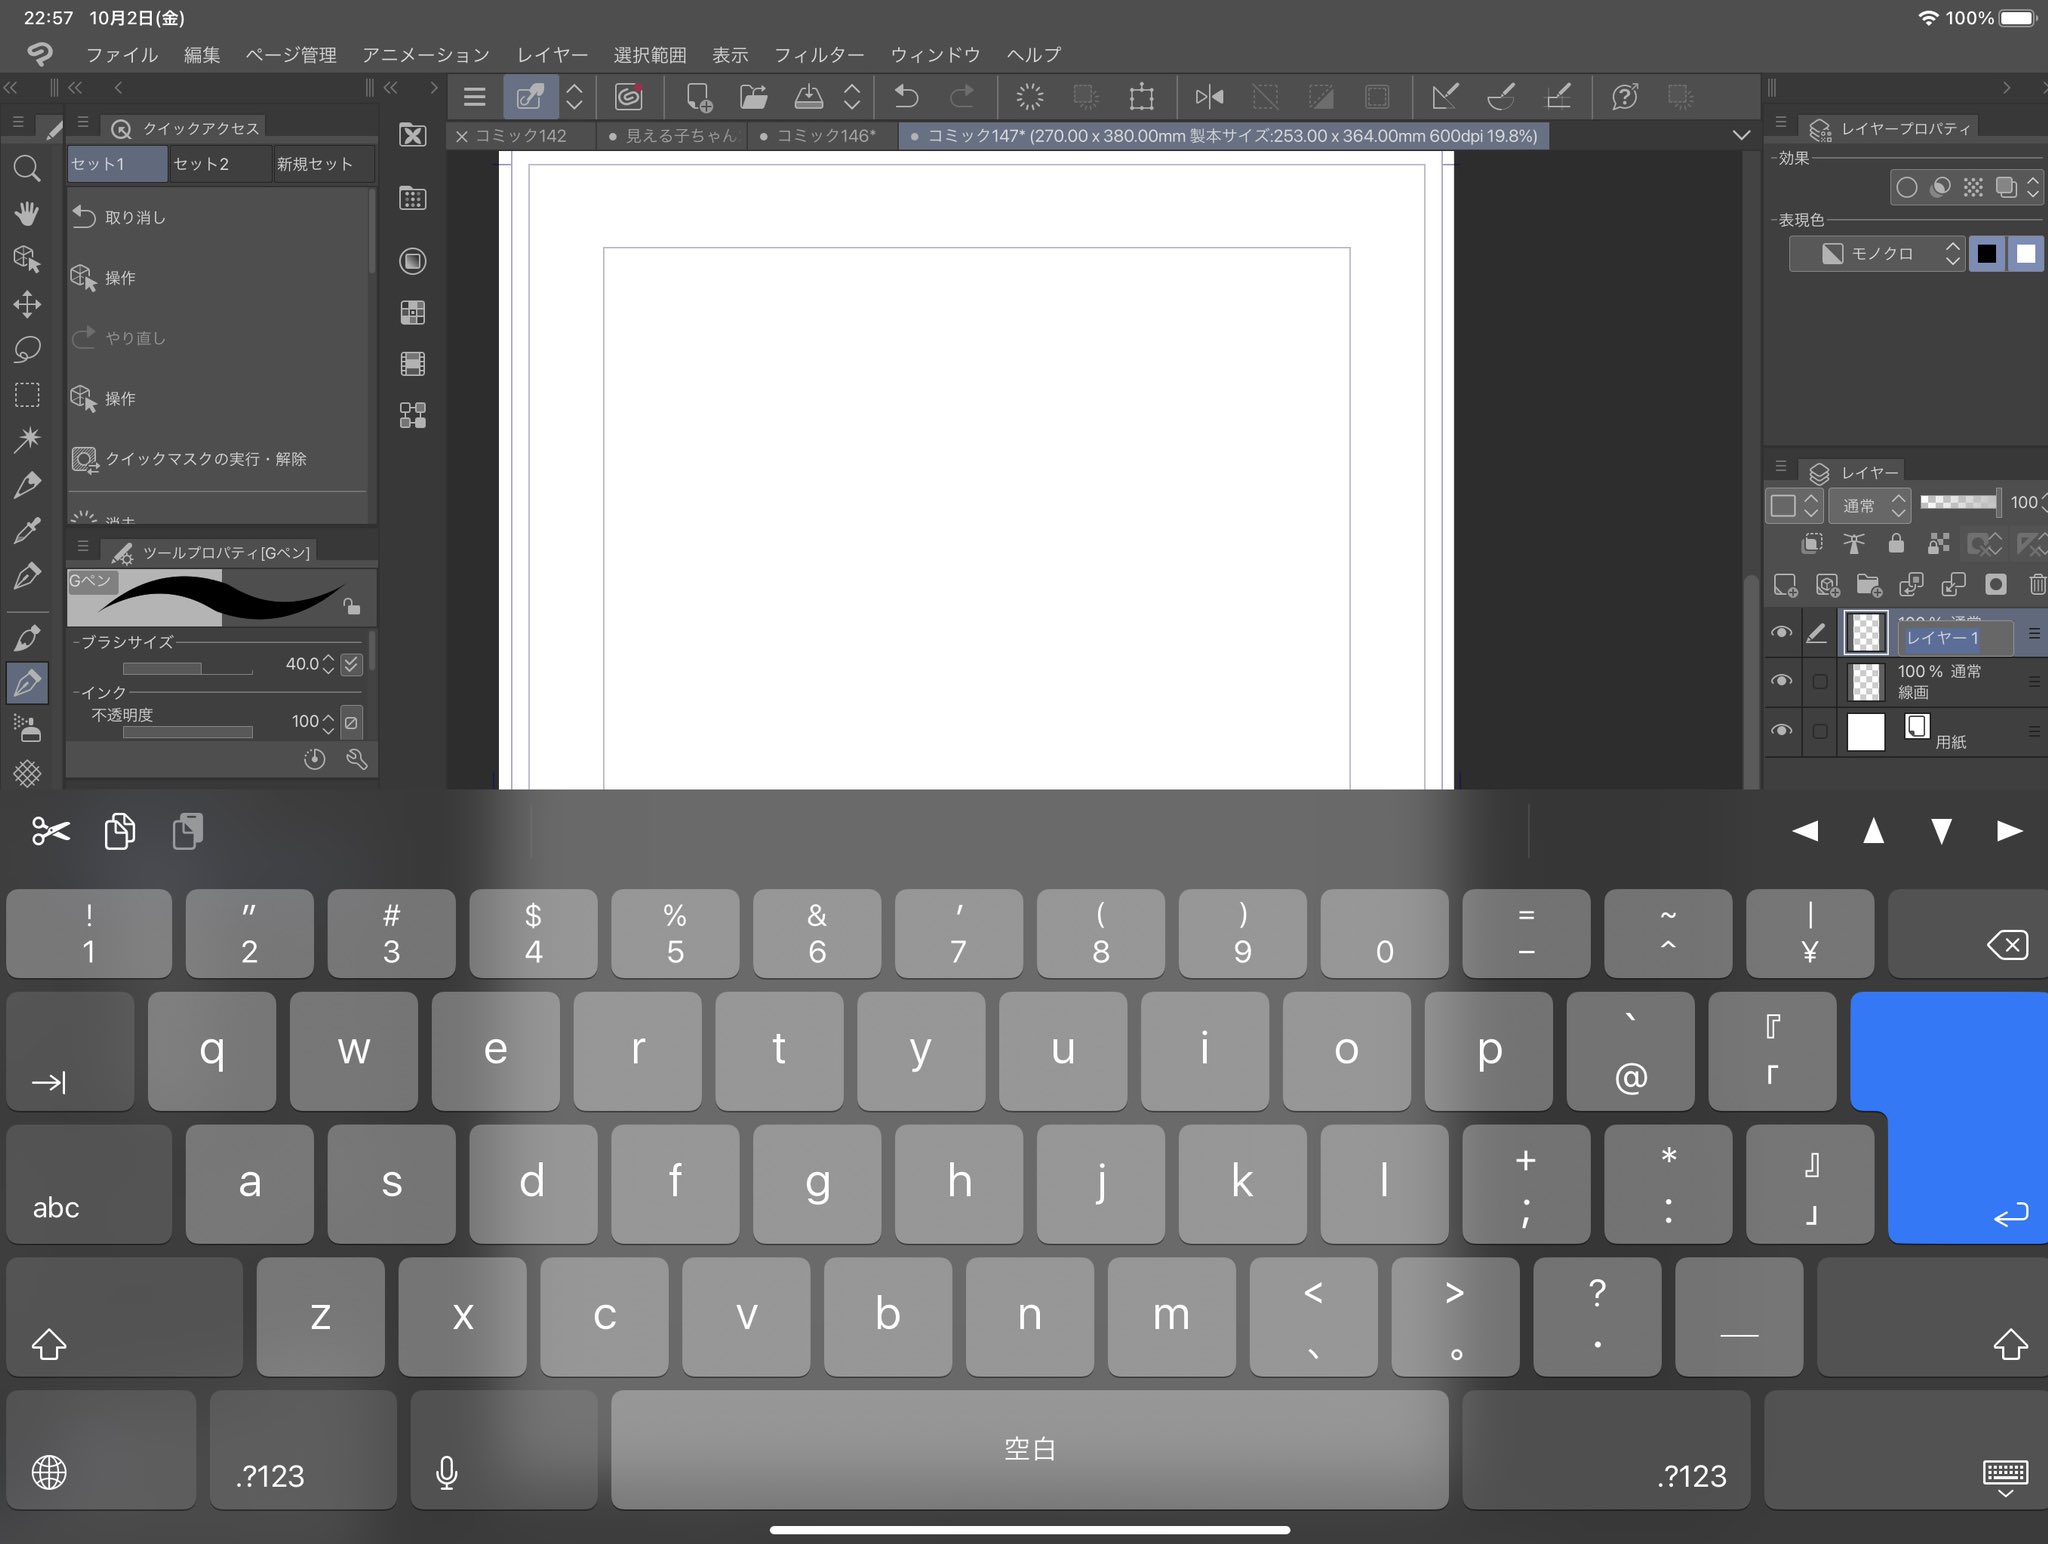The image size is (2048, 1544).
Task: Open the モノクロ expression color dropdown
Action: 1877,254
